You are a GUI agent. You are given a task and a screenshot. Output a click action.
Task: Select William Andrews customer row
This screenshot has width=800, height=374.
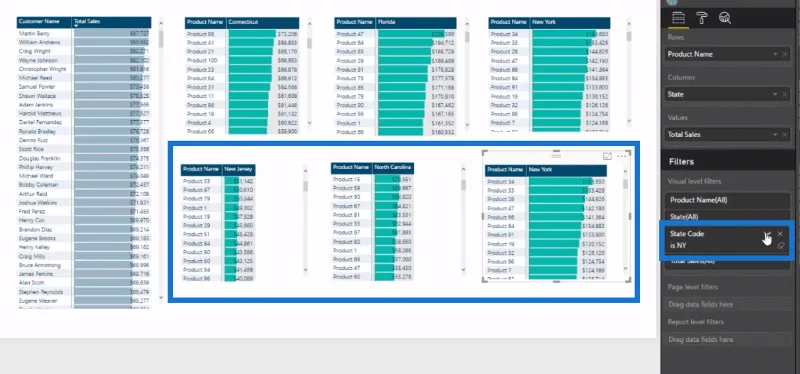pos(39,42)
